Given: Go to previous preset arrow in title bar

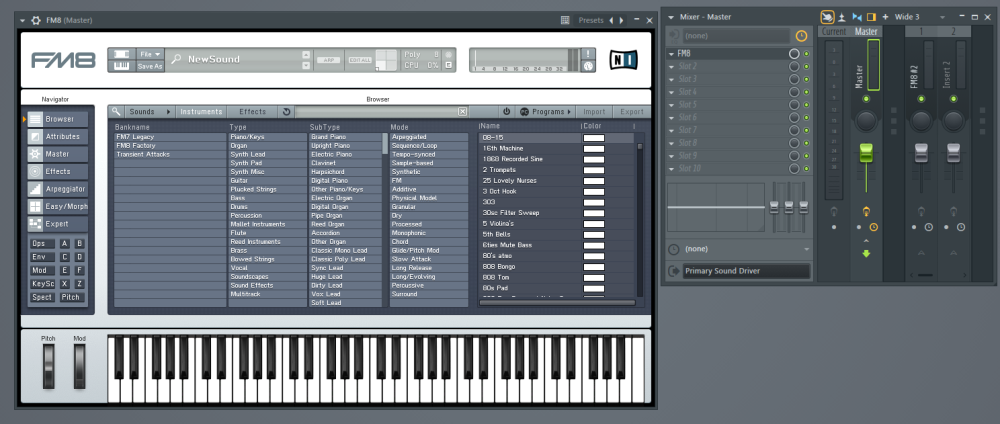Looking at the screenshot, I should pyautogui.click(x=611, y=20).
